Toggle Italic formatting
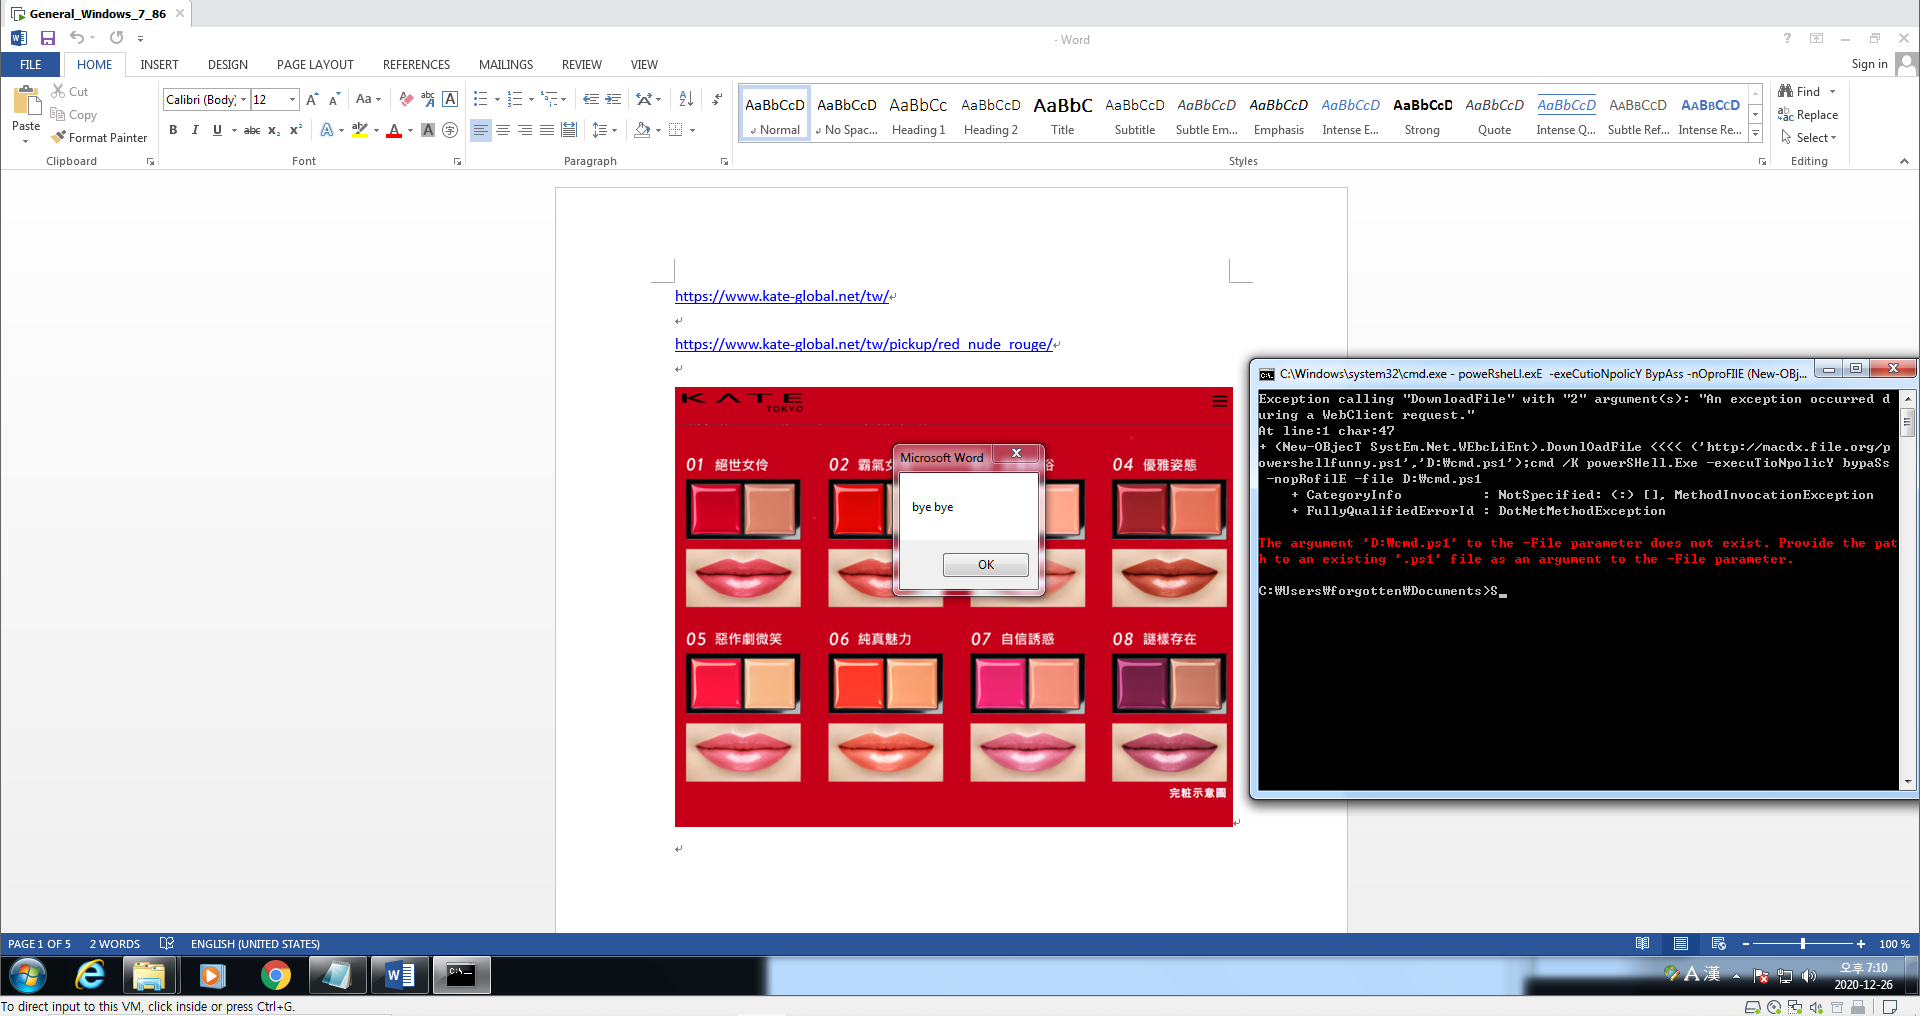The height and width of the screenshot is (1016, 1920). coord(195,130)
